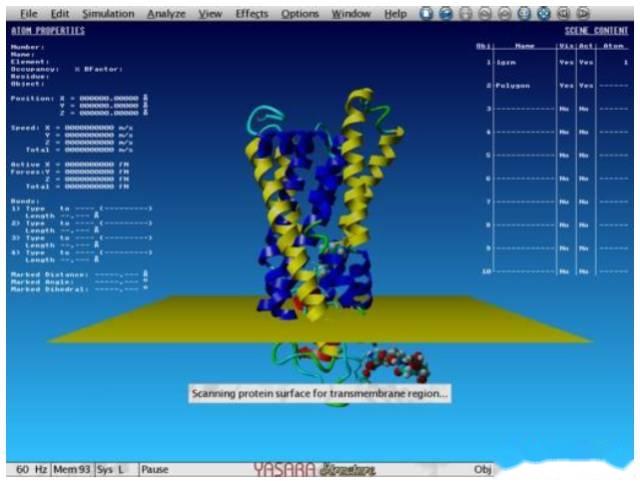Click the third gray round toolbar icon

[465, 13]
